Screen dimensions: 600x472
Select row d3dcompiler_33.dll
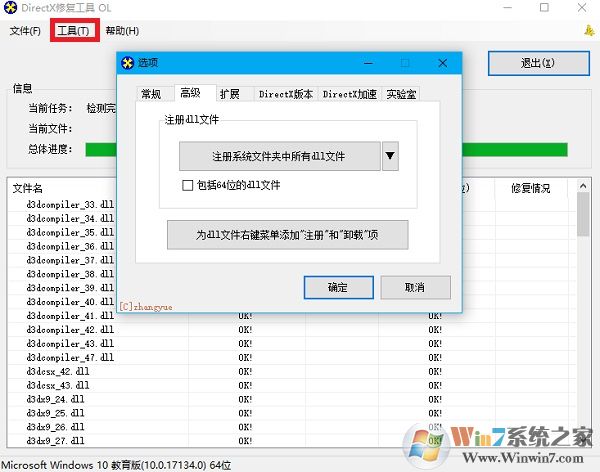70,205
